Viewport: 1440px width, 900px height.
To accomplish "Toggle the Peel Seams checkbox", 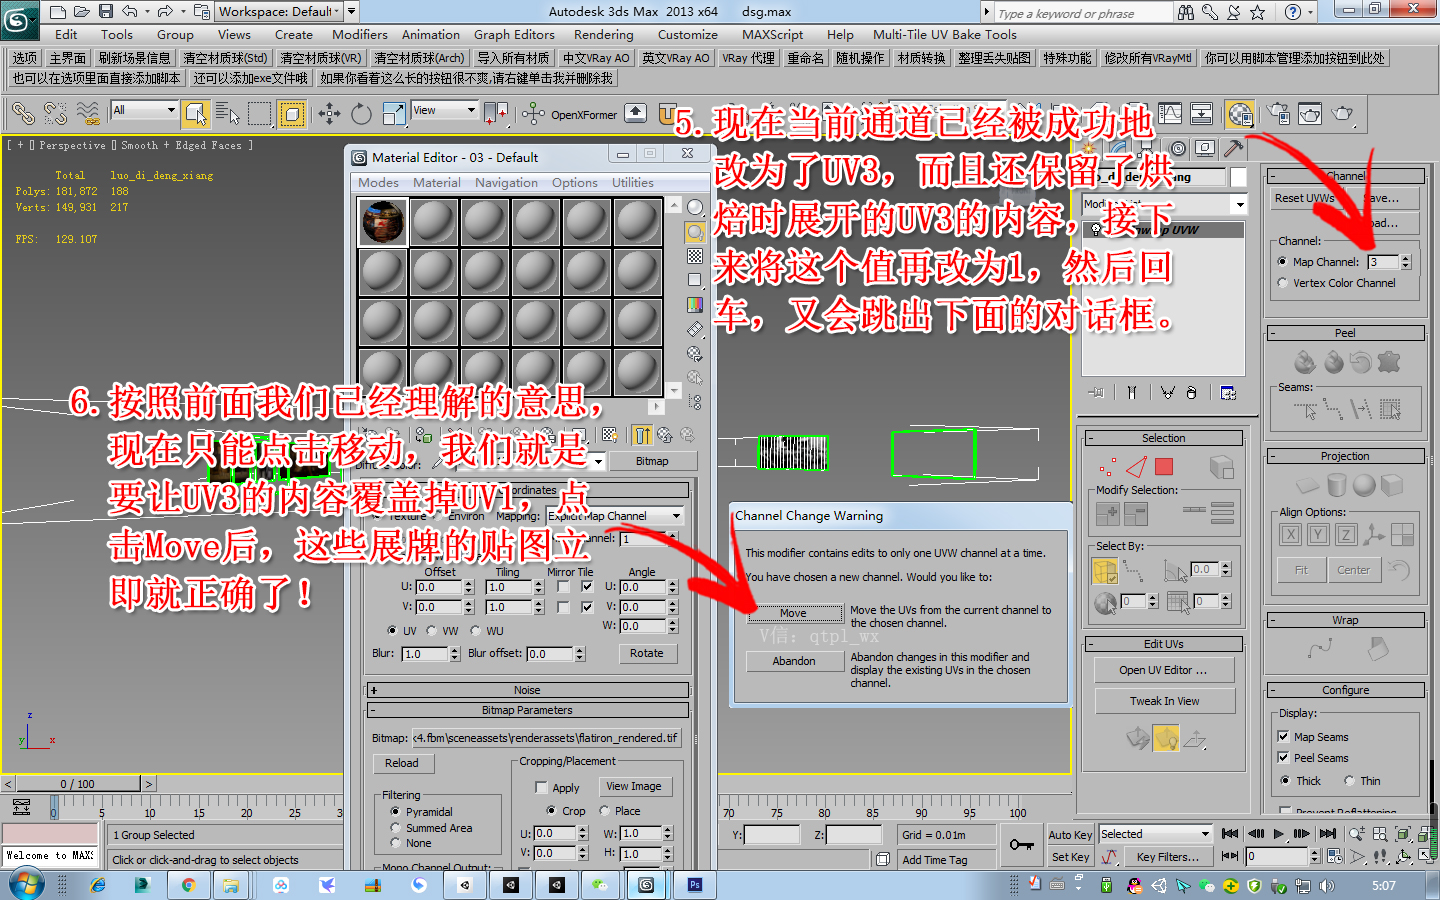I will click(x=1283, y=757).
